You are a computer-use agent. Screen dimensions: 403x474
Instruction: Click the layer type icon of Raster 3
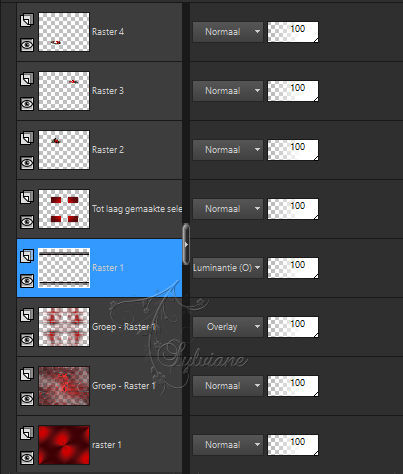coord(27,79)
